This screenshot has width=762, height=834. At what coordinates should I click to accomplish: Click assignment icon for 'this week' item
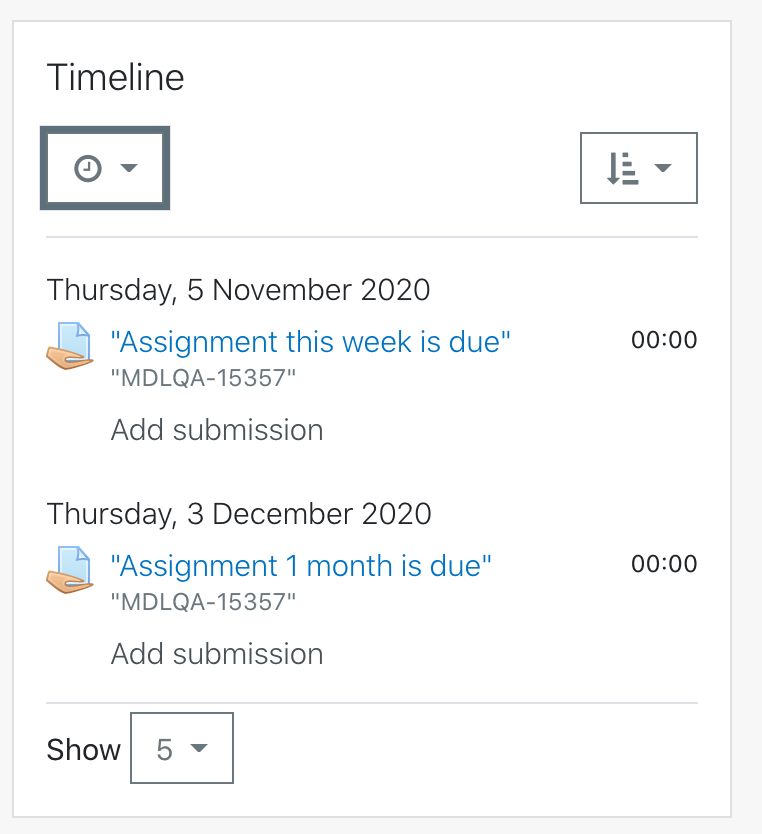pyautogui.click(x=70, y=346)
